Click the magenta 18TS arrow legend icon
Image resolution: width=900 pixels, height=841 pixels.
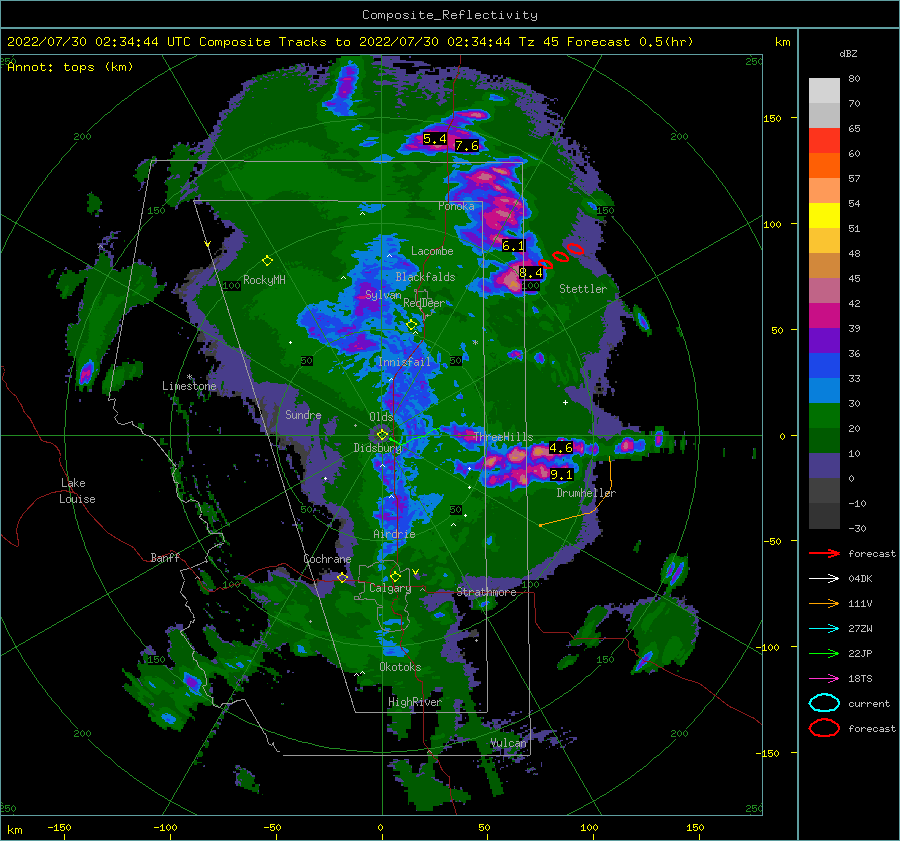[x=824, y=679]
